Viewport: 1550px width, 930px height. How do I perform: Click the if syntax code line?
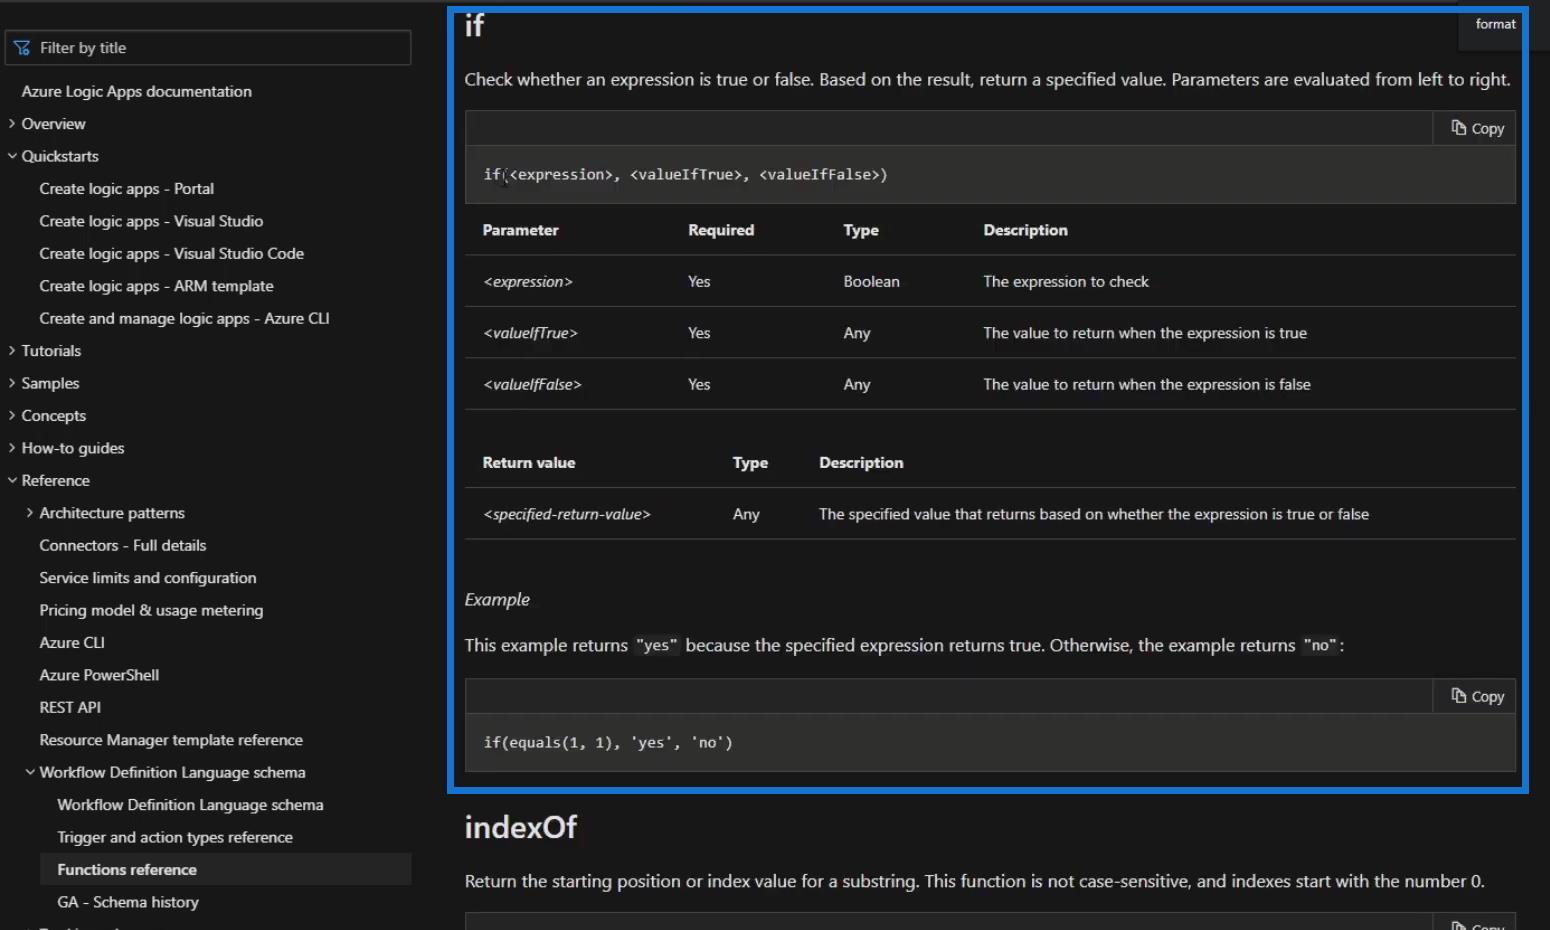click(685, 175)
